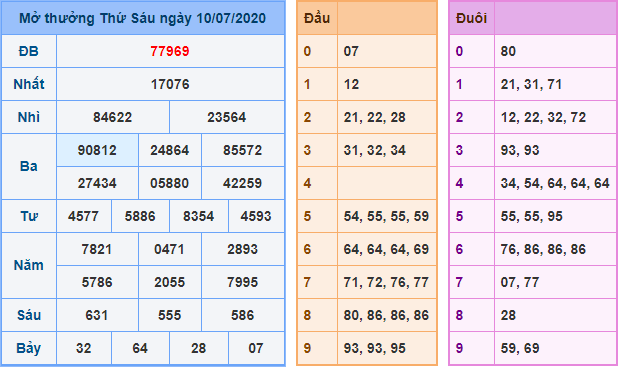Select Đuôi values '55, 55, 95'
Screen dimensions: 619x367
tap(531, 216)
